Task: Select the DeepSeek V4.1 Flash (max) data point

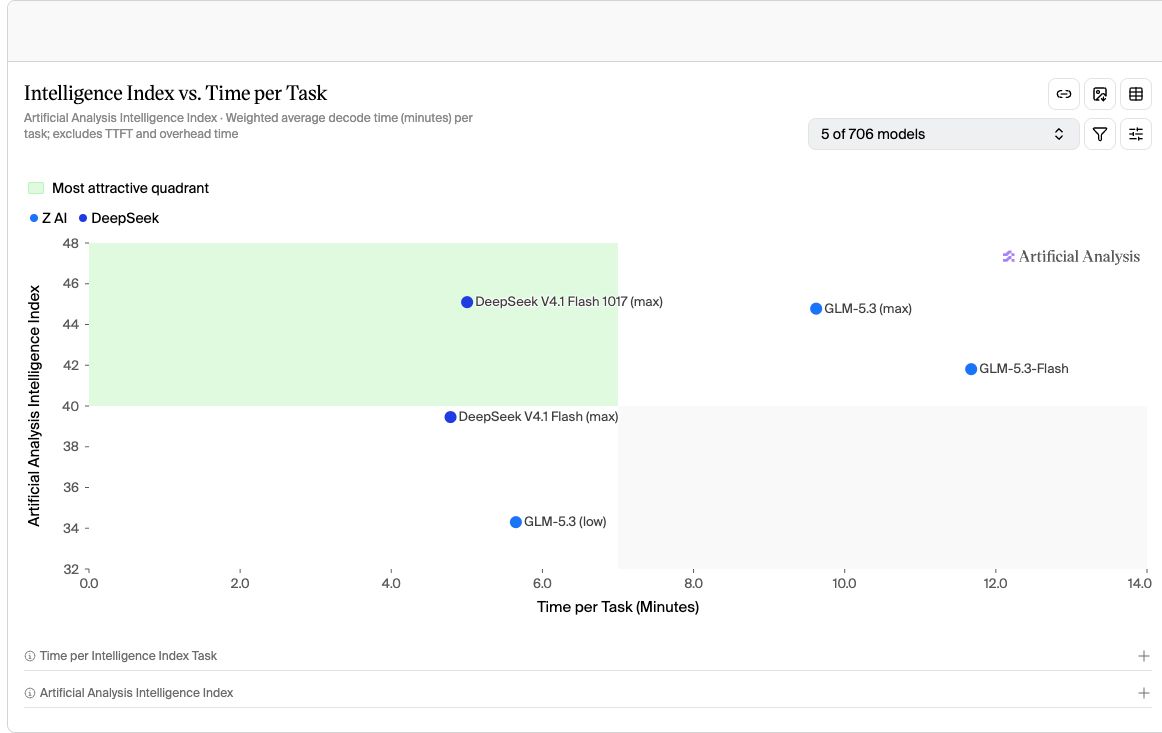Action: [450, 417]
